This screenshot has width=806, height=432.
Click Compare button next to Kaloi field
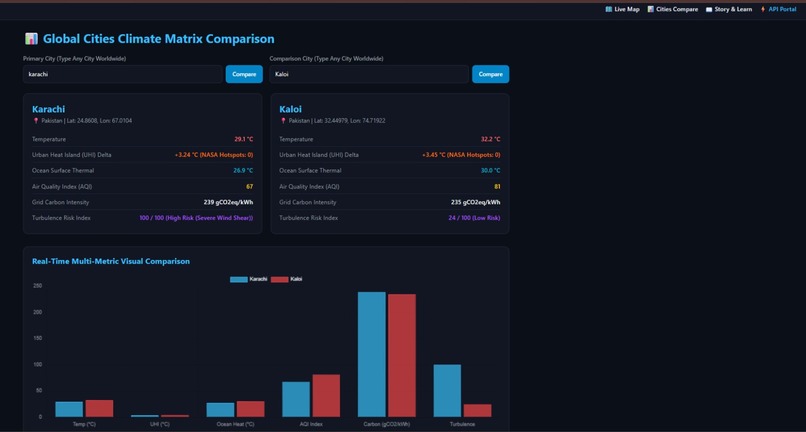(491, 74)
